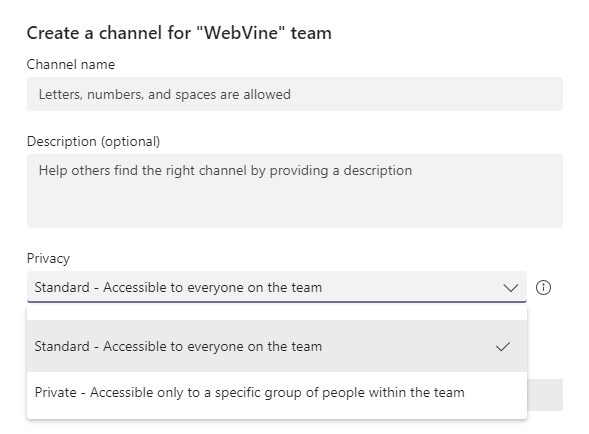The image size is (589, 434).
Task: Click the partially hidden gray button below dropdown
Action: coord(545,395)
